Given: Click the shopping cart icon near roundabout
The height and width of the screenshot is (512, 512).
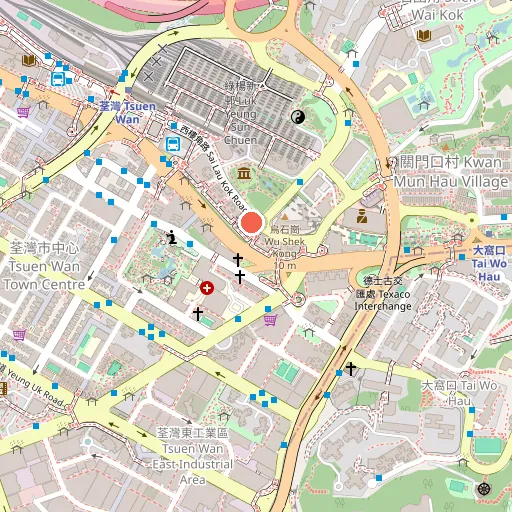Looking at the screenshot, I should 270,320.
